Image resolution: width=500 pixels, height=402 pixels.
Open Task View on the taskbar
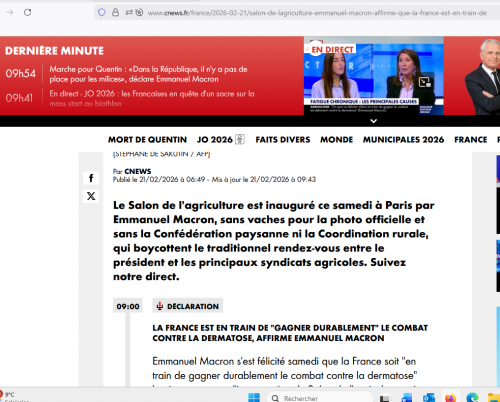pos(384,398)
